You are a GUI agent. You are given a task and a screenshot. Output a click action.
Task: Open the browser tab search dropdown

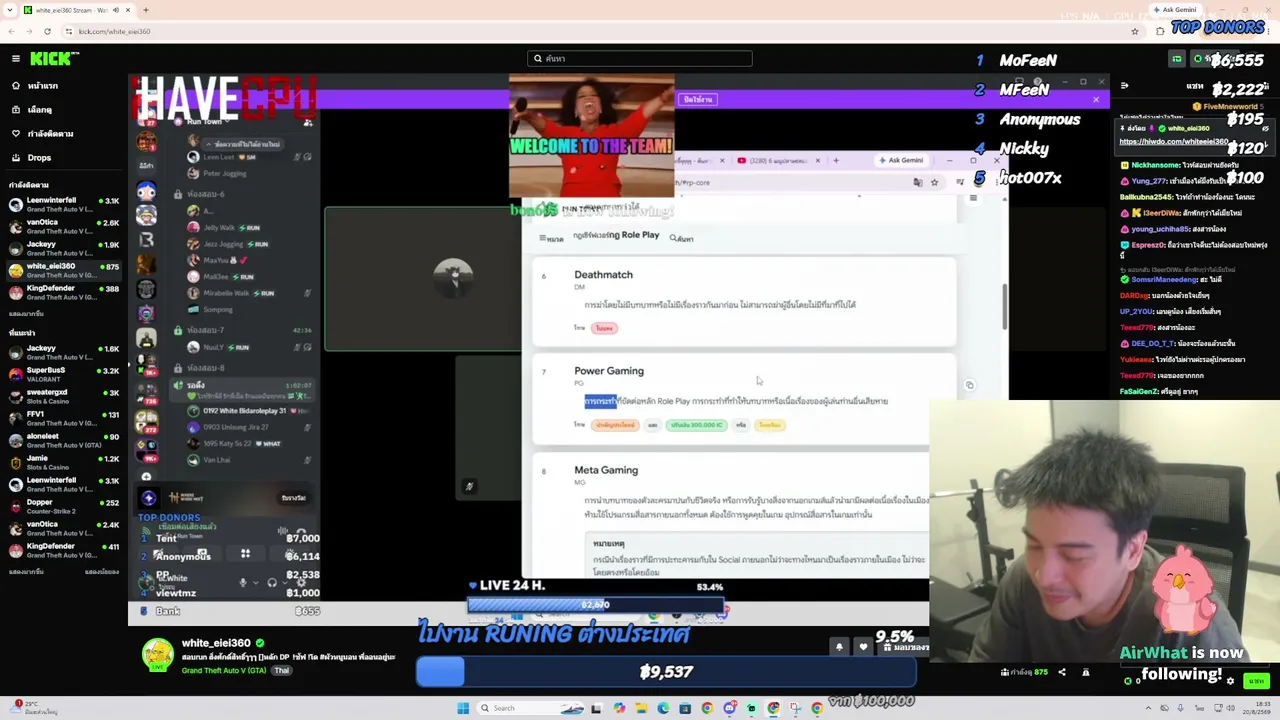tap(10, 10)
